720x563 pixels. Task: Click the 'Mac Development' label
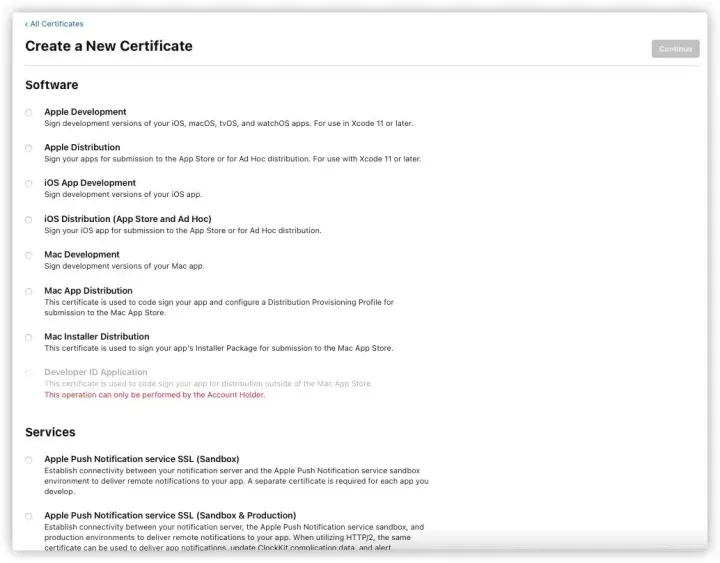tap(82, 254)
